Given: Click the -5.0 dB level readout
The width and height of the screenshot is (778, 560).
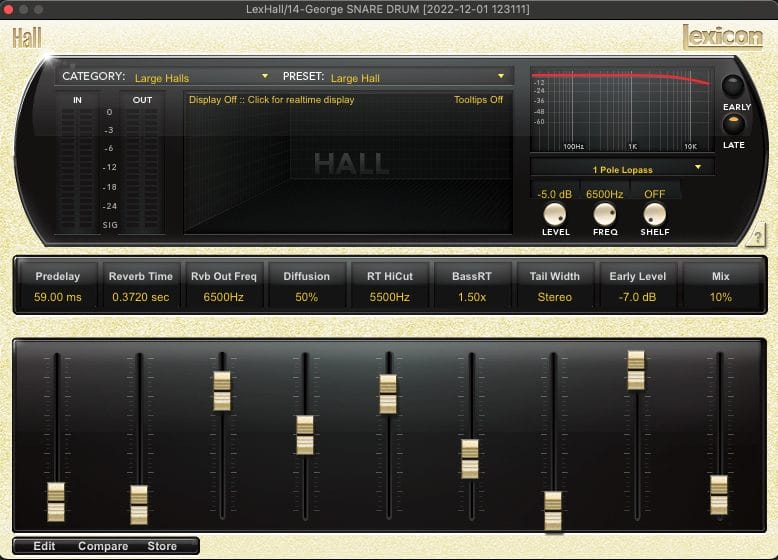Looking at the screenshot, I should 555,194.
